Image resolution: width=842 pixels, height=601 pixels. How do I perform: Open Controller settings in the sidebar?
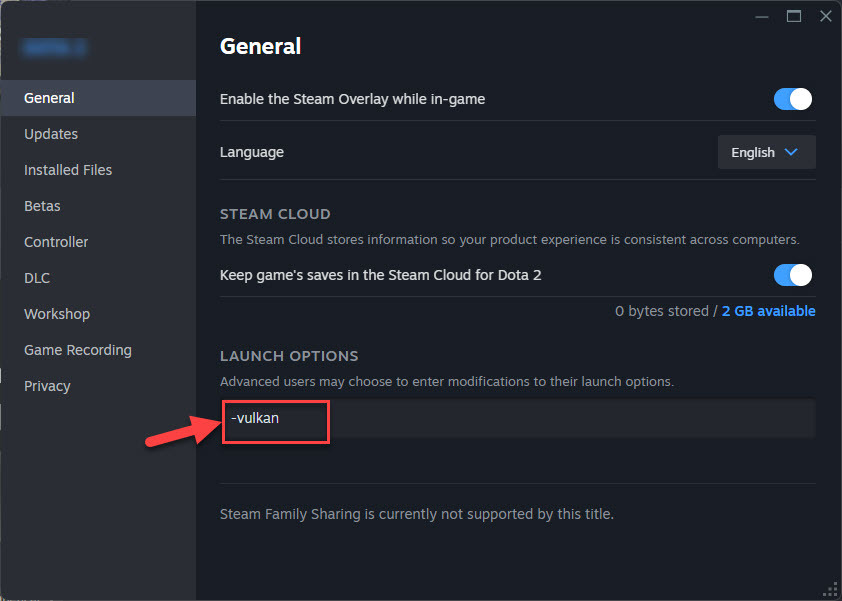point(56,242)
